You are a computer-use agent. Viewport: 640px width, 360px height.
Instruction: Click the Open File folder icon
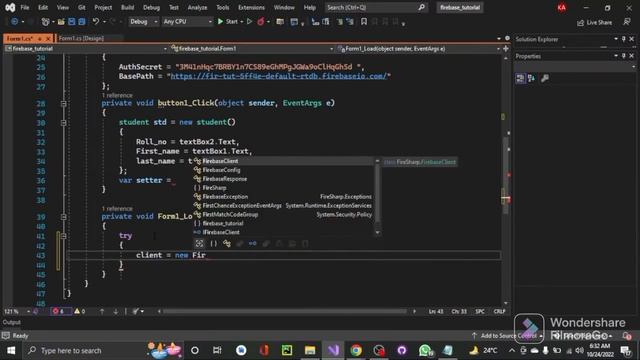pos(61,22)
